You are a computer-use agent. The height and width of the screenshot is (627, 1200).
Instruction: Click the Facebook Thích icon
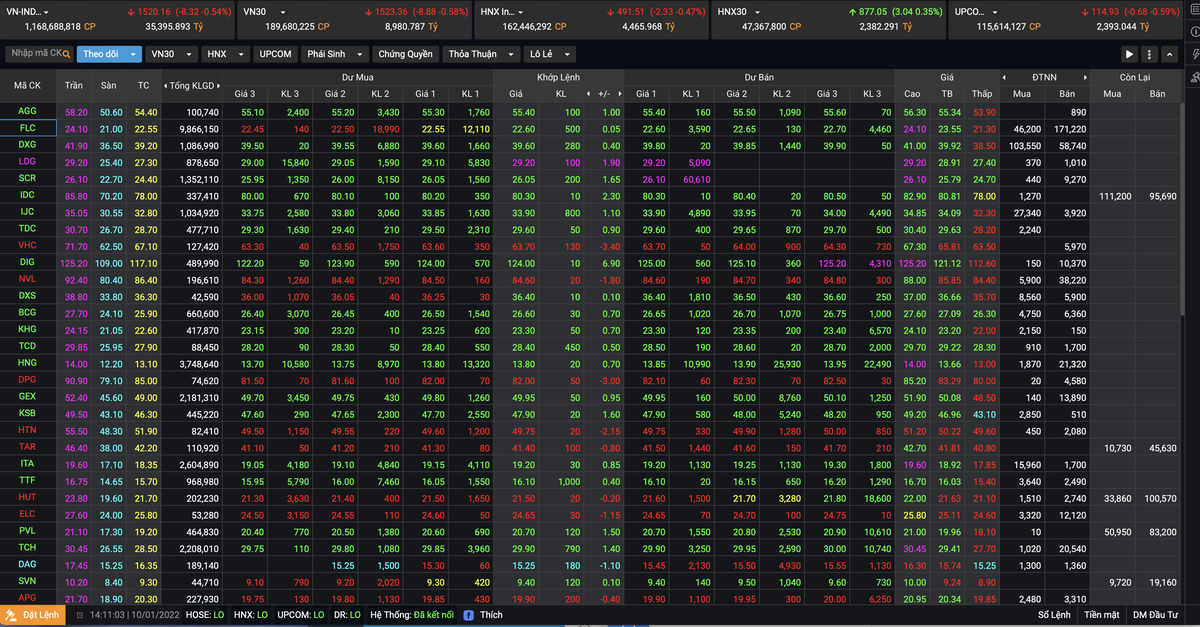470,615
